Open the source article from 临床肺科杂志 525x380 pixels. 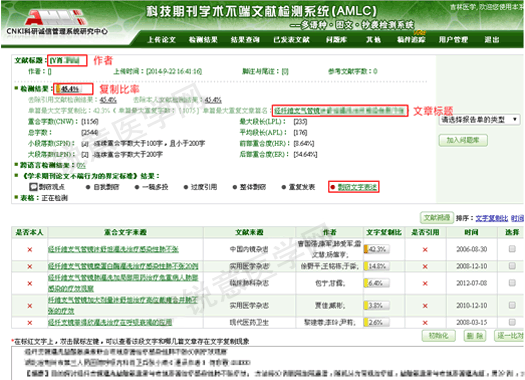(123, 283)
